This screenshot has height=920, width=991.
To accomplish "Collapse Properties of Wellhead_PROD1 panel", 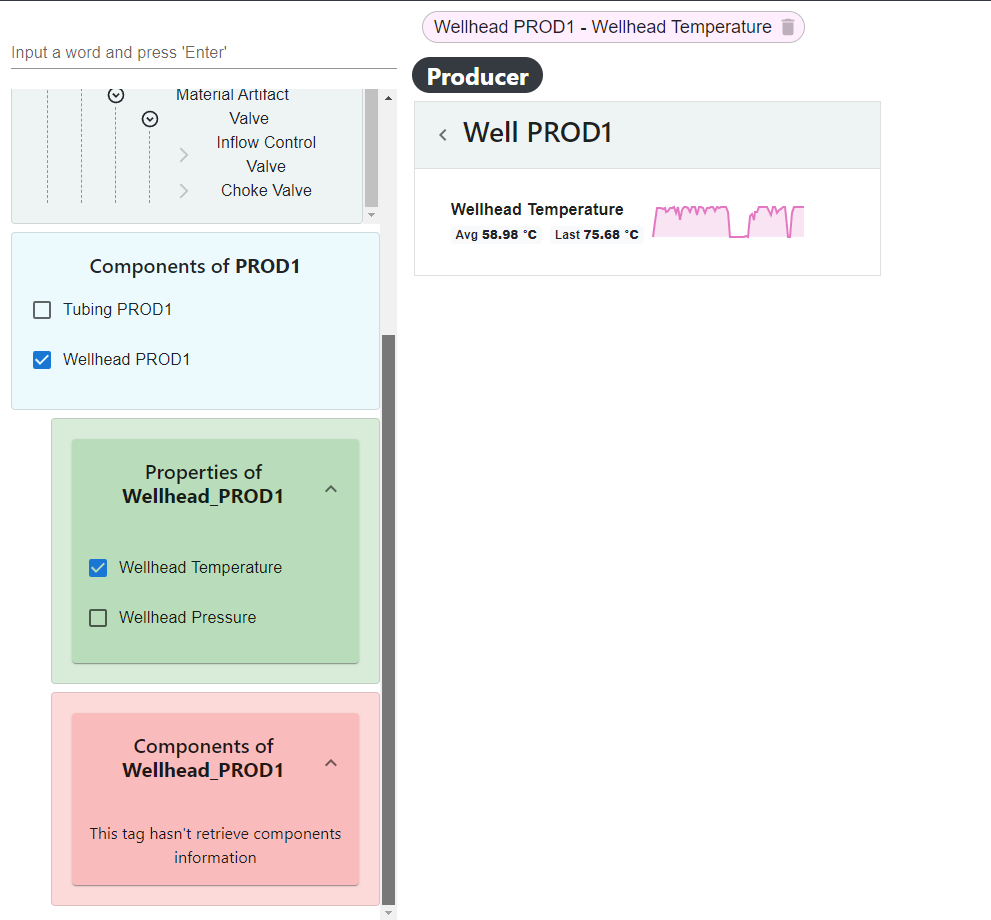I will [x=331, y=489].
